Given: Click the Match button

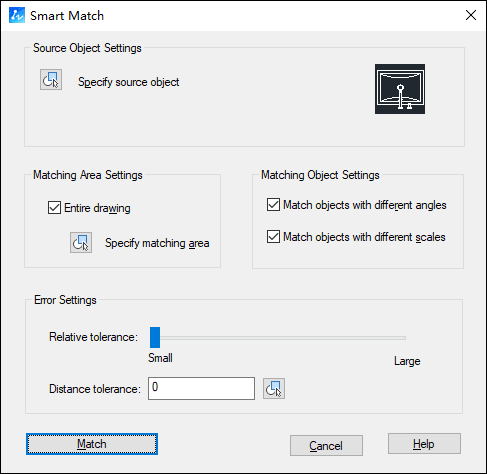Looking at the screenshot, I should tap(92, 444).
